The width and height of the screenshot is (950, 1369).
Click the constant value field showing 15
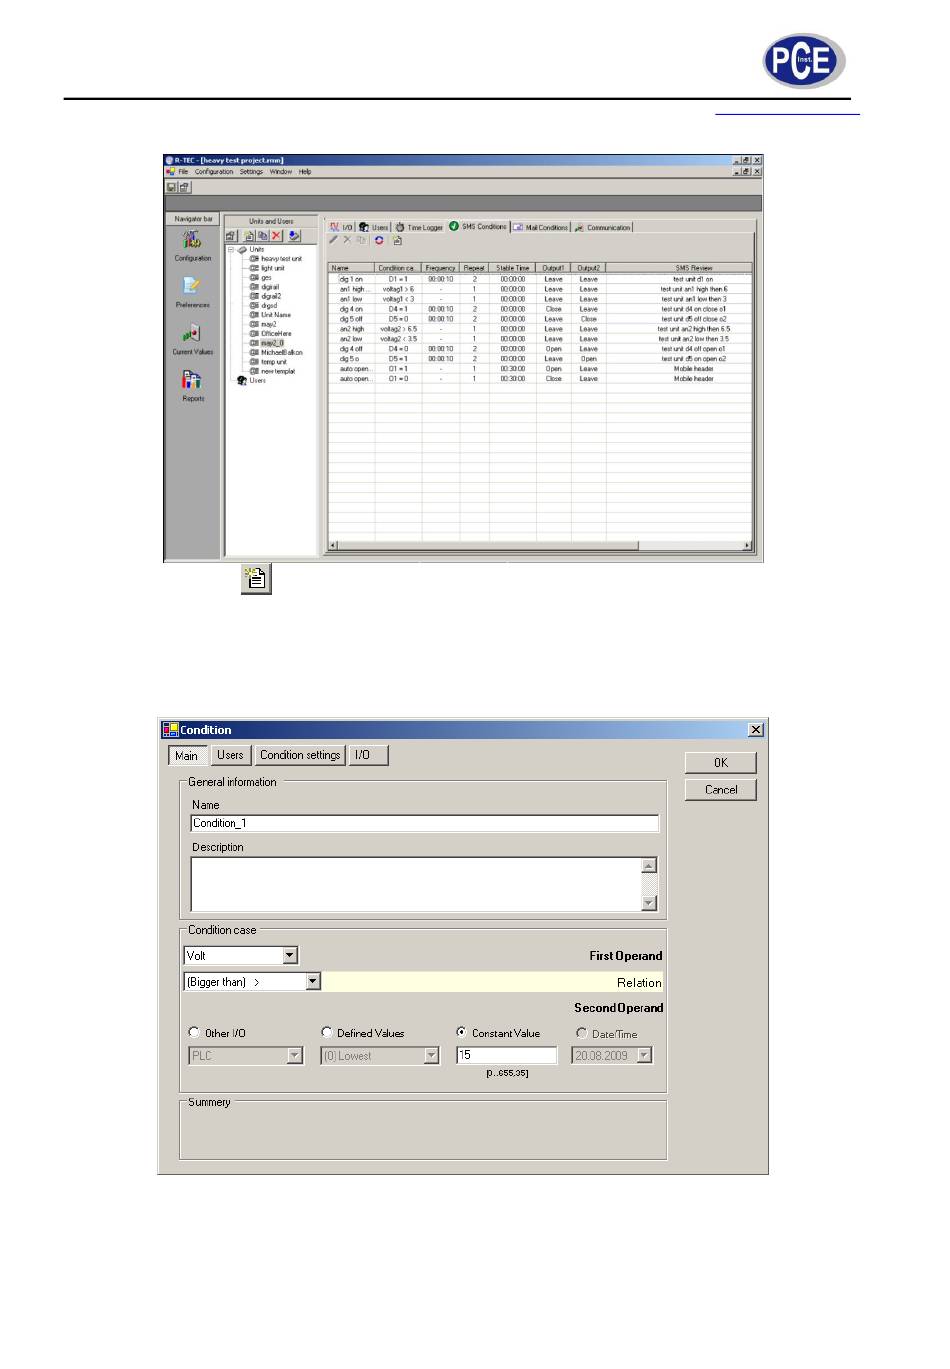pos(507,1055)
